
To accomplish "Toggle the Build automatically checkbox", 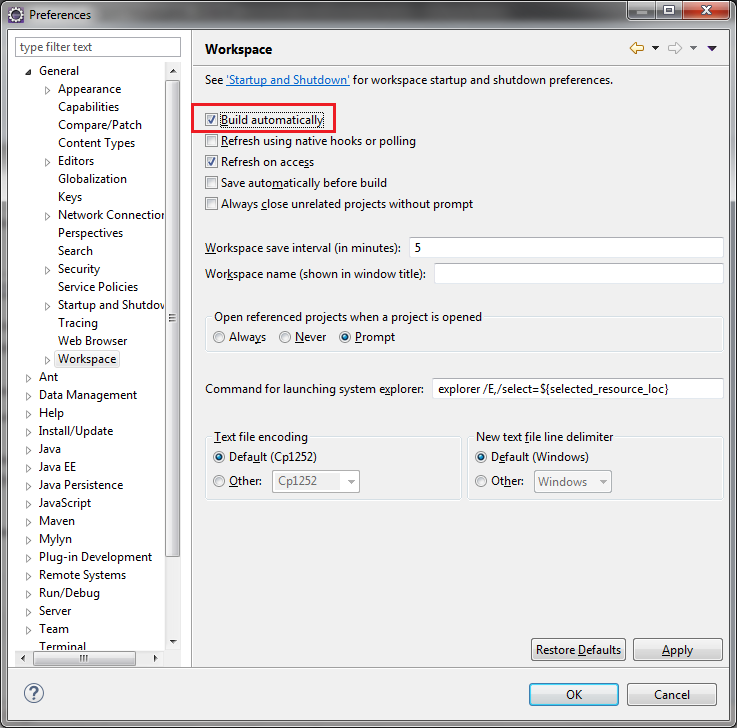I will [211, 119].
